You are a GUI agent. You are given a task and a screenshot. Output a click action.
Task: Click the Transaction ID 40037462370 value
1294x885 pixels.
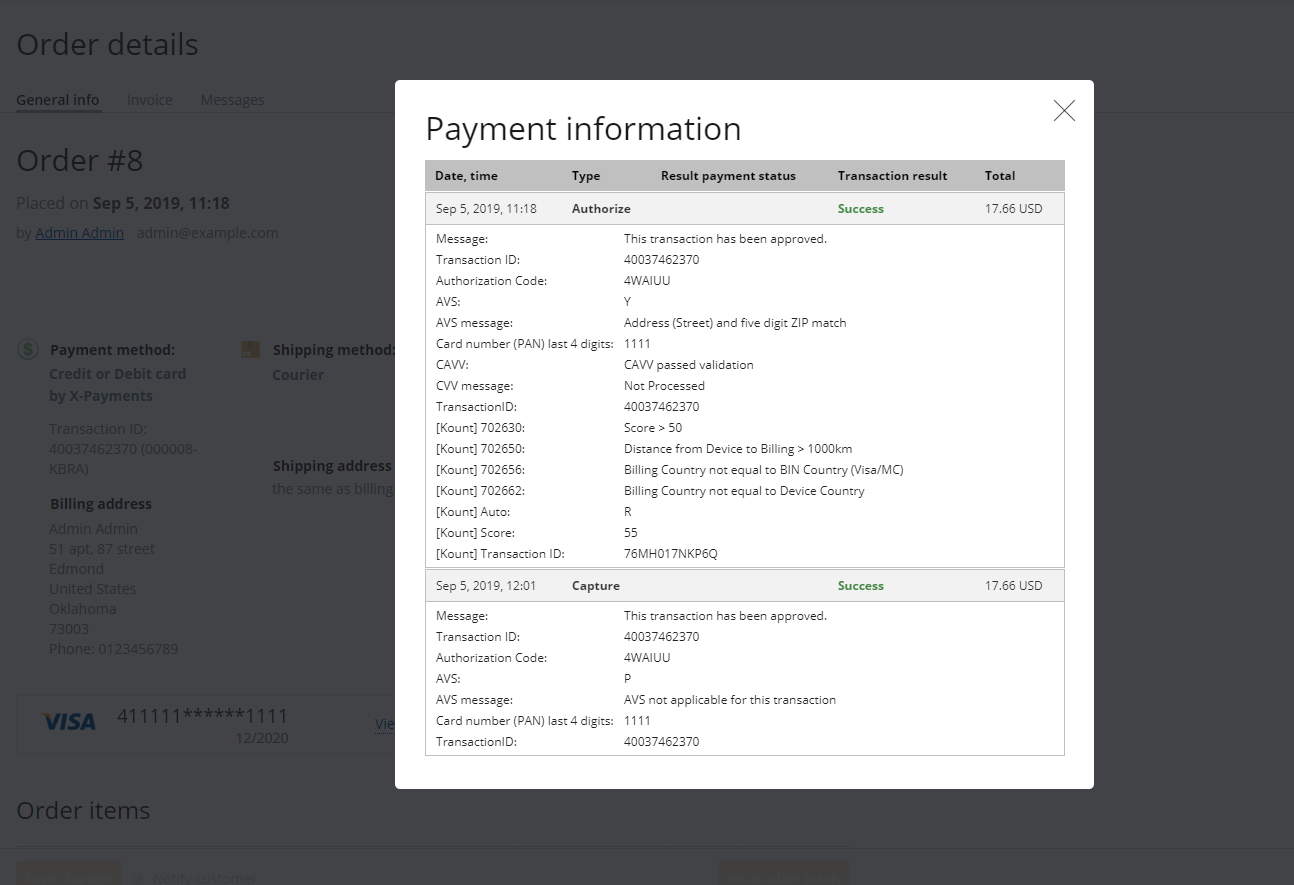click(661, 259)
